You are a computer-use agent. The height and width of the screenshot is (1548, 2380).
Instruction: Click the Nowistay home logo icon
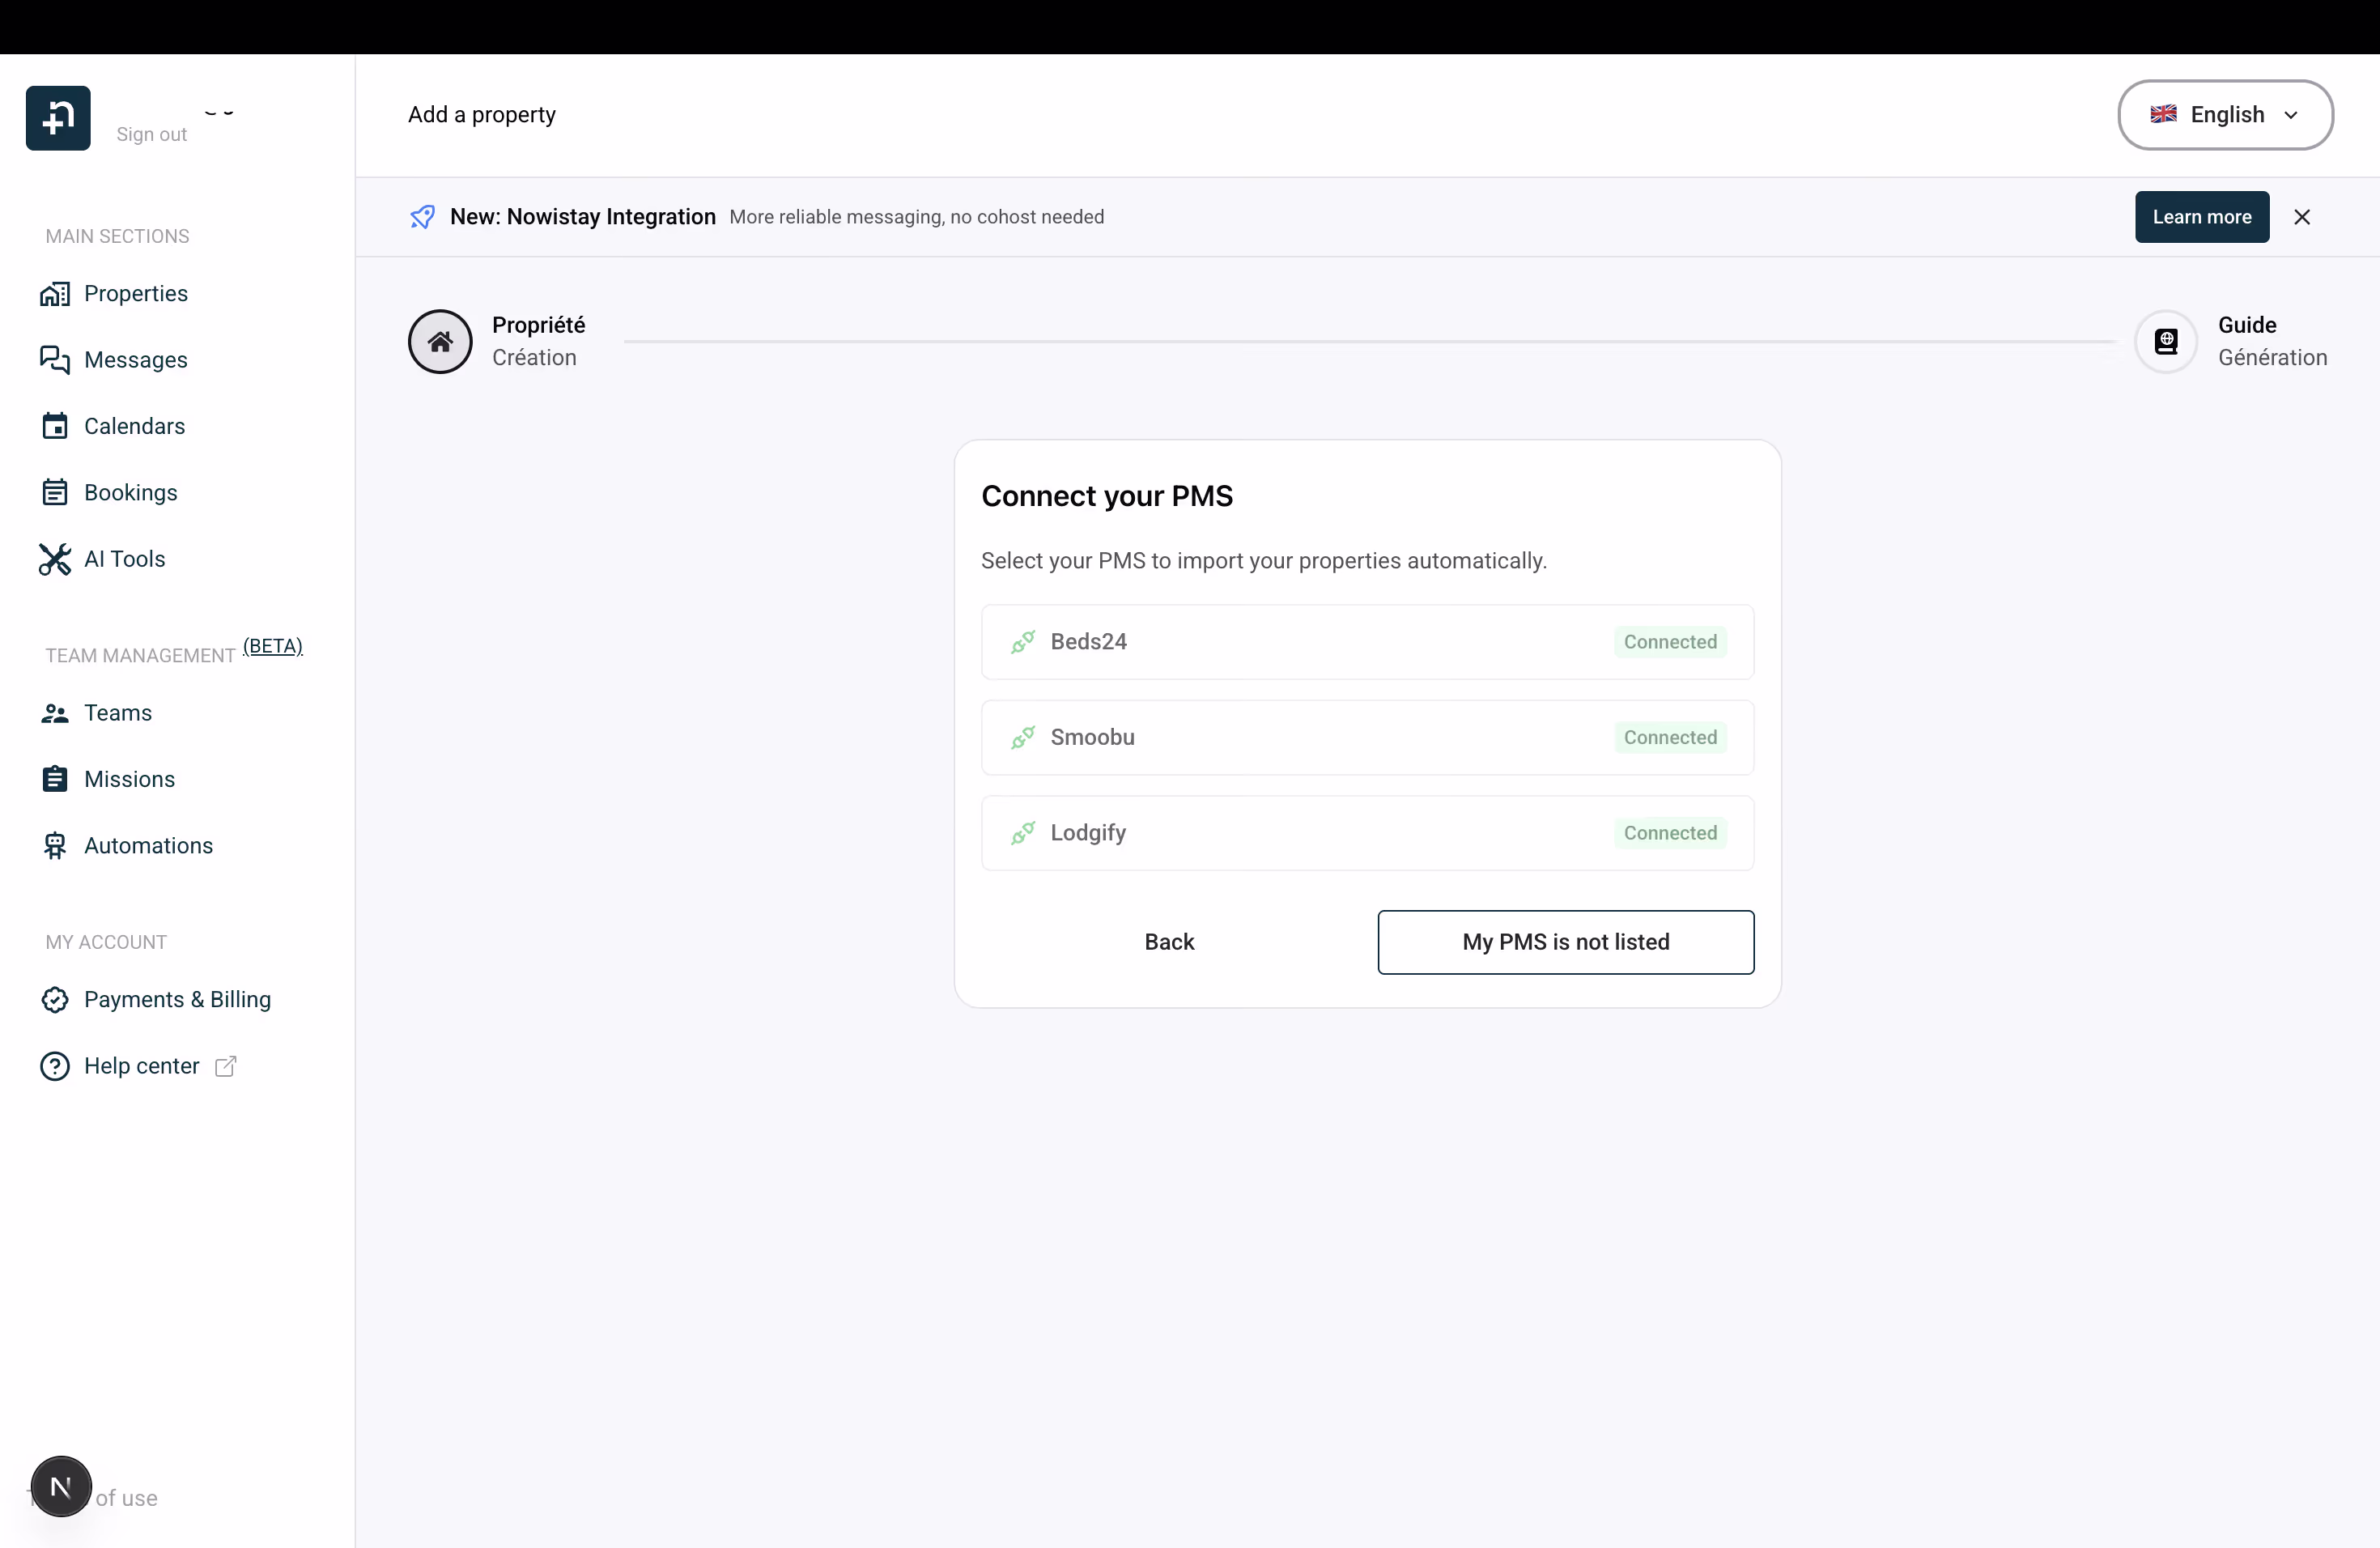tap(58, 118)
